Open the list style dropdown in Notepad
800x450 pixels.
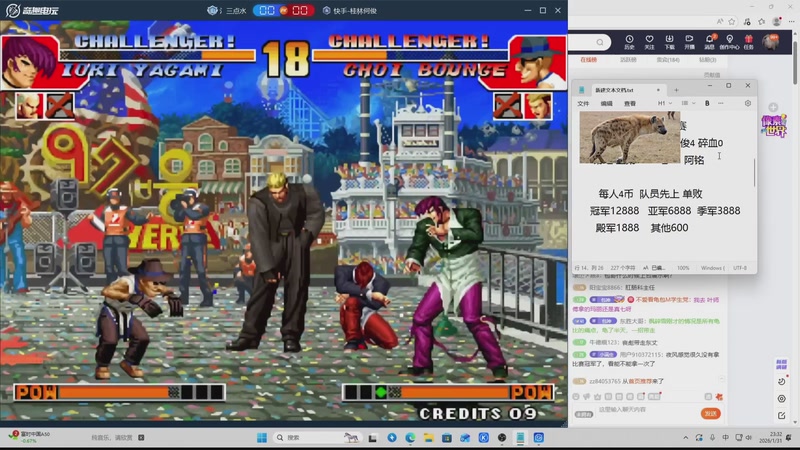688,103
